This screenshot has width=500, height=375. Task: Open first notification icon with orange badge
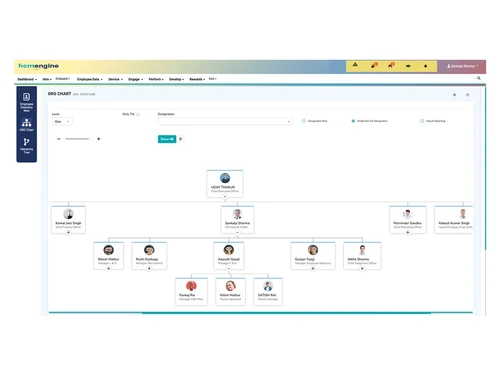pyautogui.click(x=374, y=65)
